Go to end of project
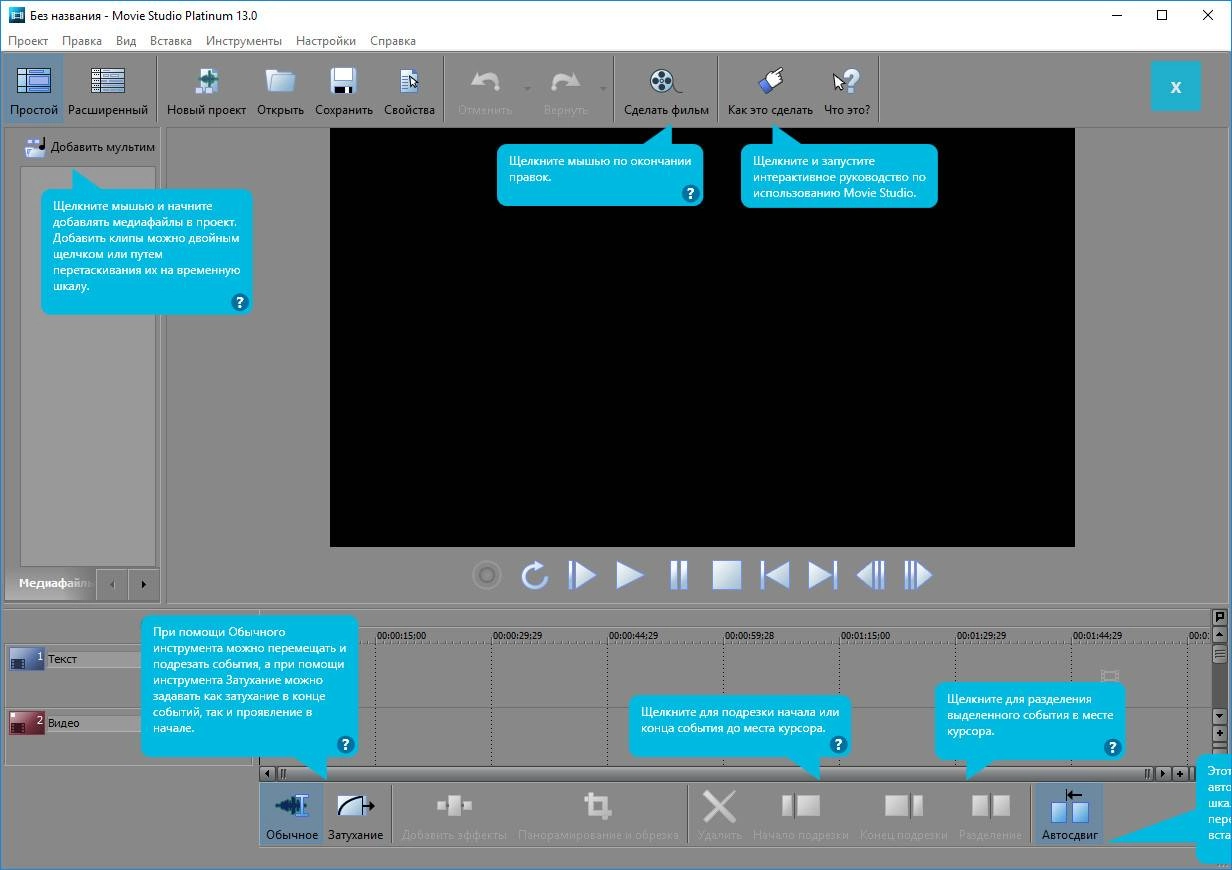 (x=822, y=575)
